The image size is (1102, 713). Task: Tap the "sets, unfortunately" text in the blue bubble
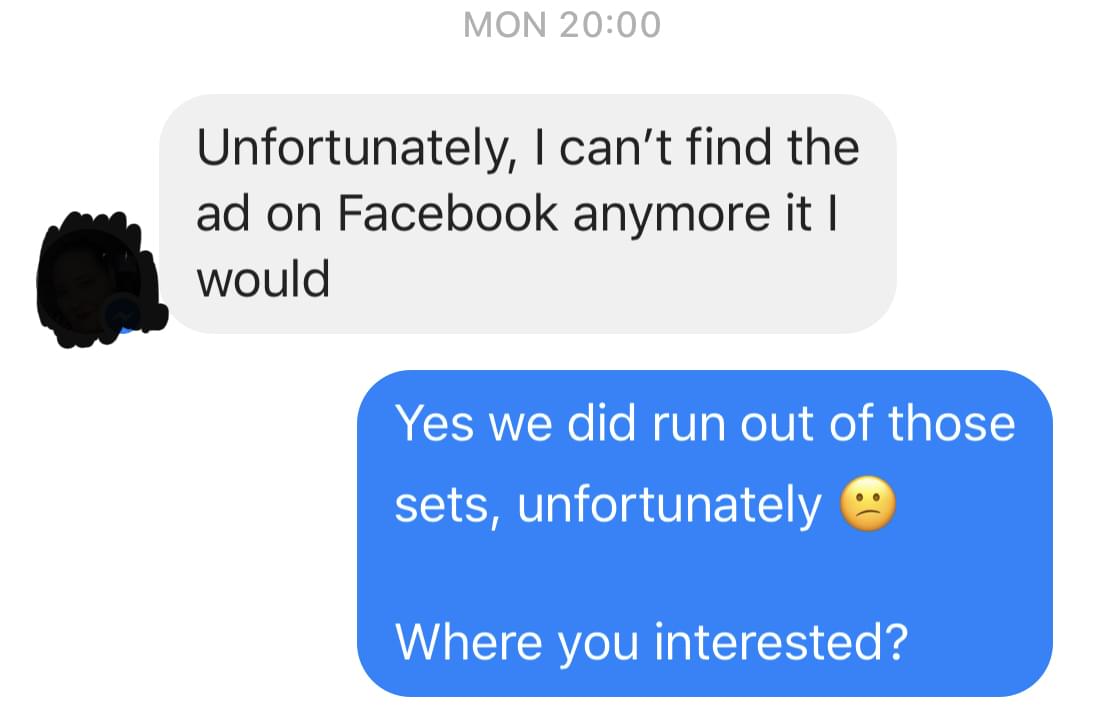click(x=607, y=506)
